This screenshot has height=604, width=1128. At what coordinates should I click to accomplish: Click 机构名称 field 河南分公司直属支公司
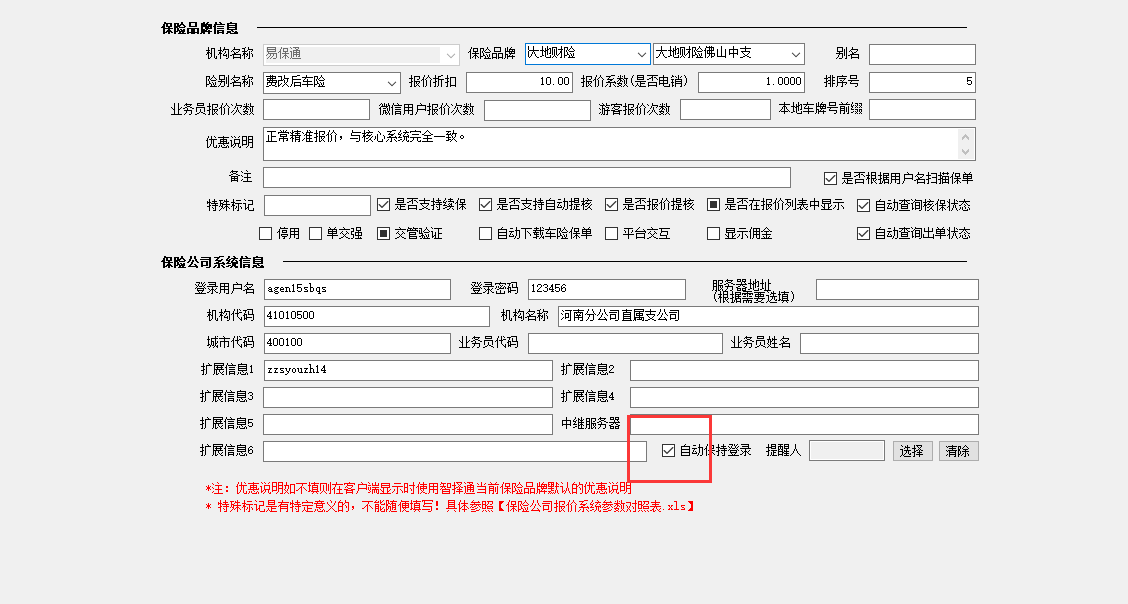[x=768, y=316]
